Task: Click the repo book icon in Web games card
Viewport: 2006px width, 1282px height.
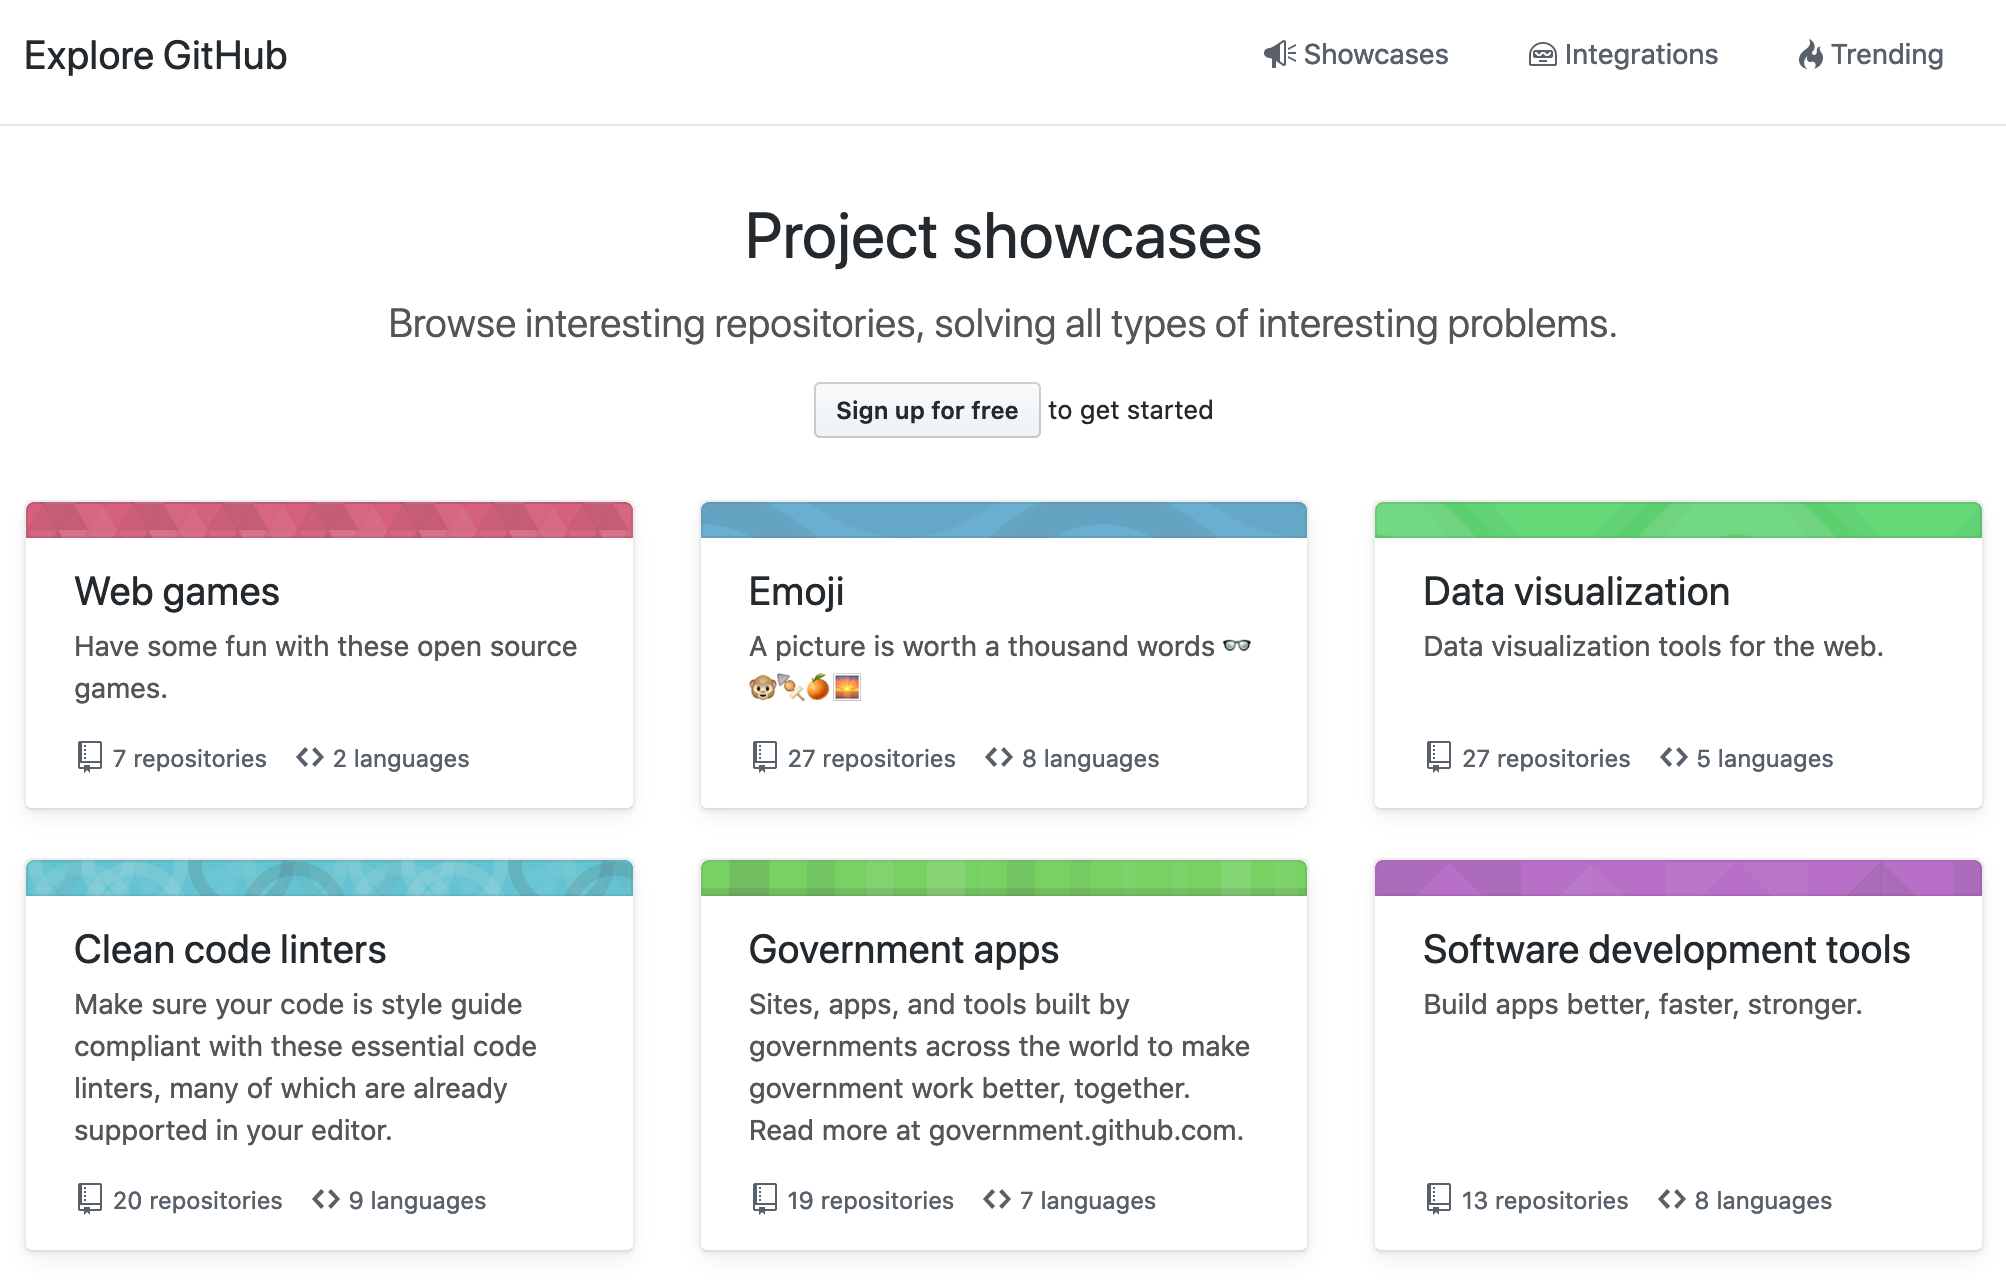Action: (90, 757)
